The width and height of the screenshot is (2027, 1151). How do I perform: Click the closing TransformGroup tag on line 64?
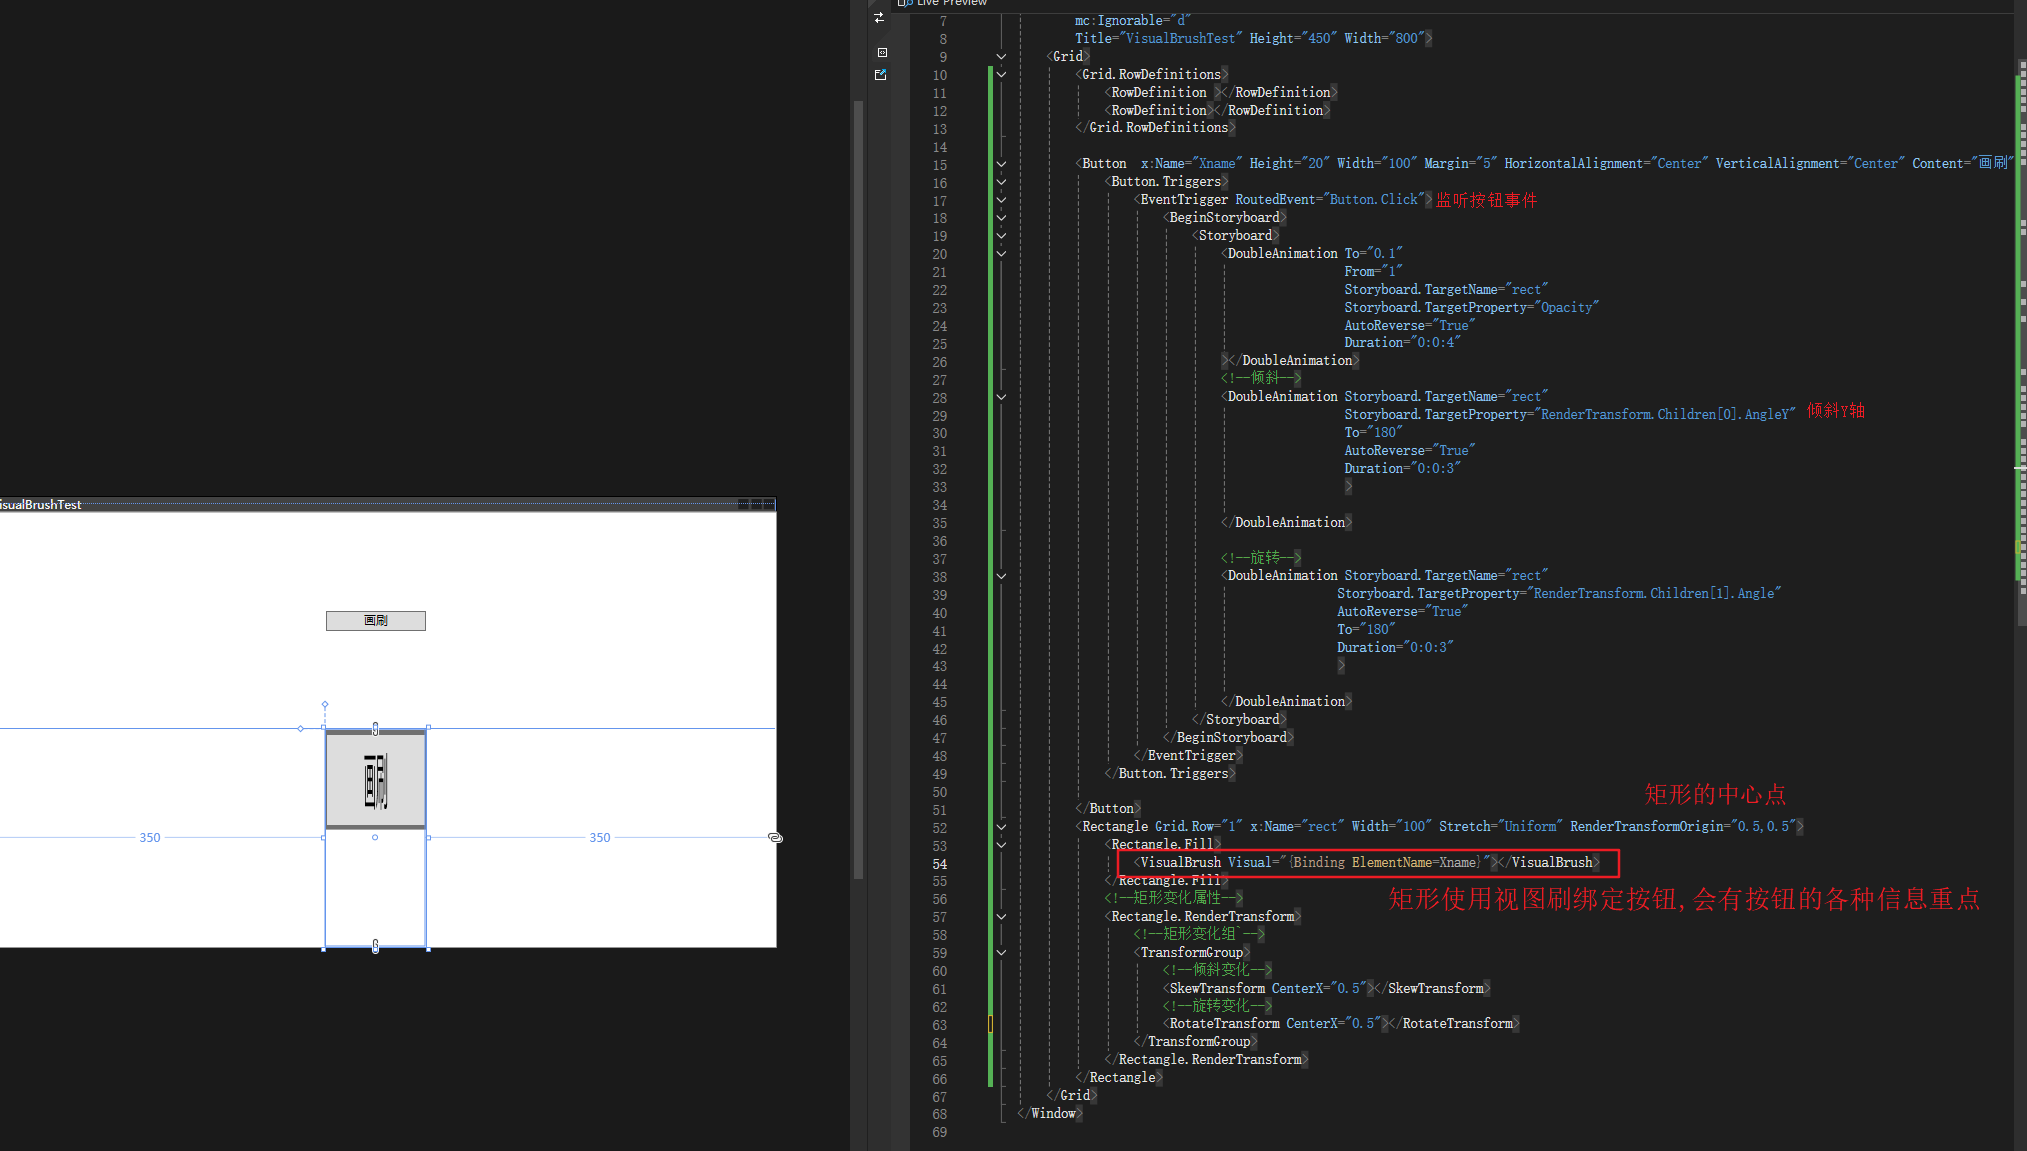coord(1196,1041)
